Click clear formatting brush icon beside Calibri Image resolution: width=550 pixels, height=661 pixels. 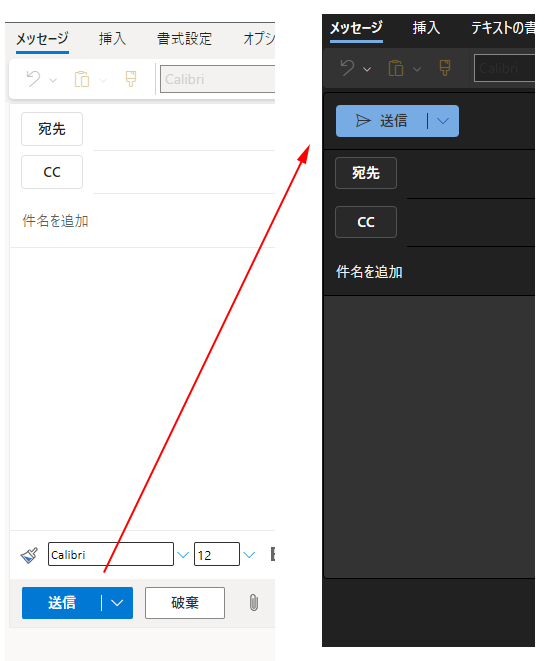29,555
